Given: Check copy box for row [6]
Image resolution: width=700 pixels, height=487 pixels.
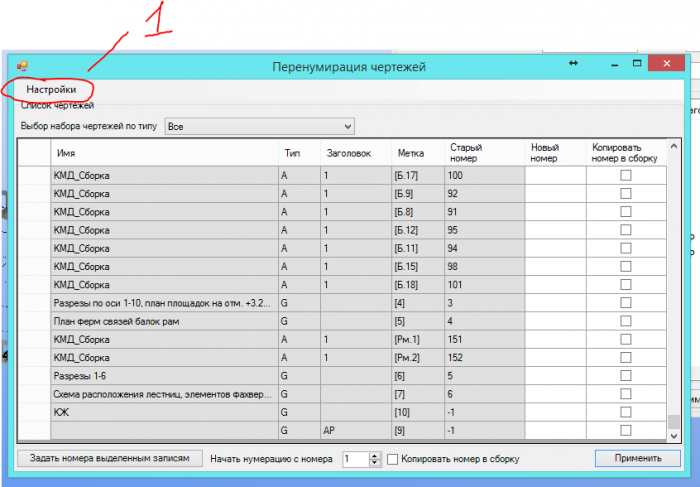Looking at the screenshot, I should click(626, 376).
